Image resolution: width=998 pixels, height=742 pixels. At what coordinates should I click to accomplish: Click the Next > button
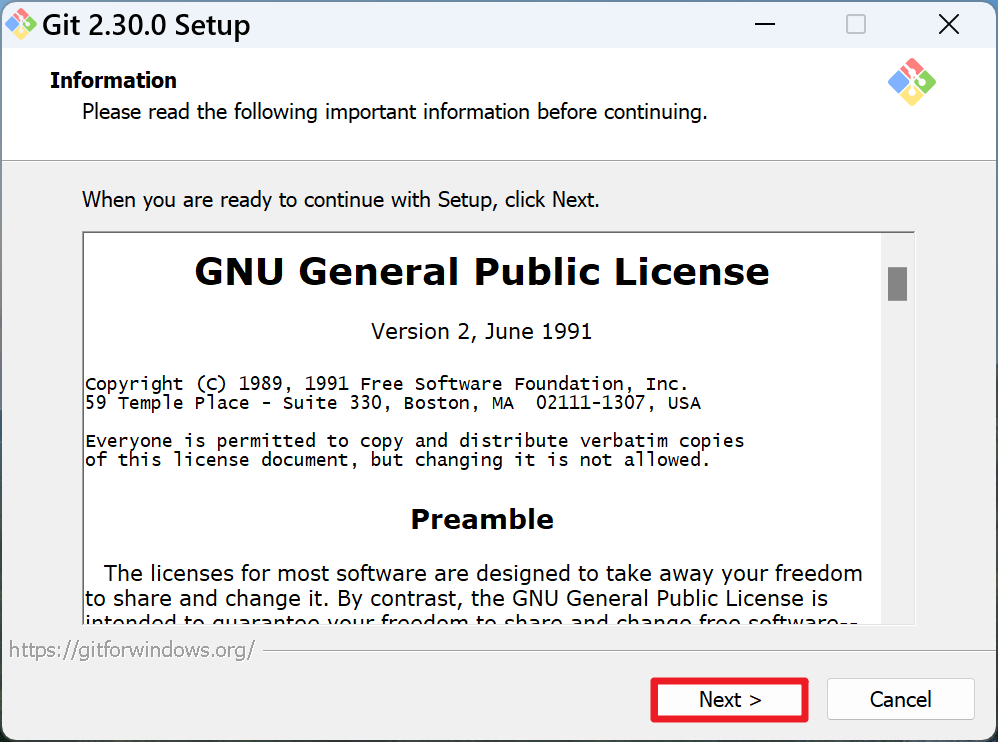click(x=729, y=699)
